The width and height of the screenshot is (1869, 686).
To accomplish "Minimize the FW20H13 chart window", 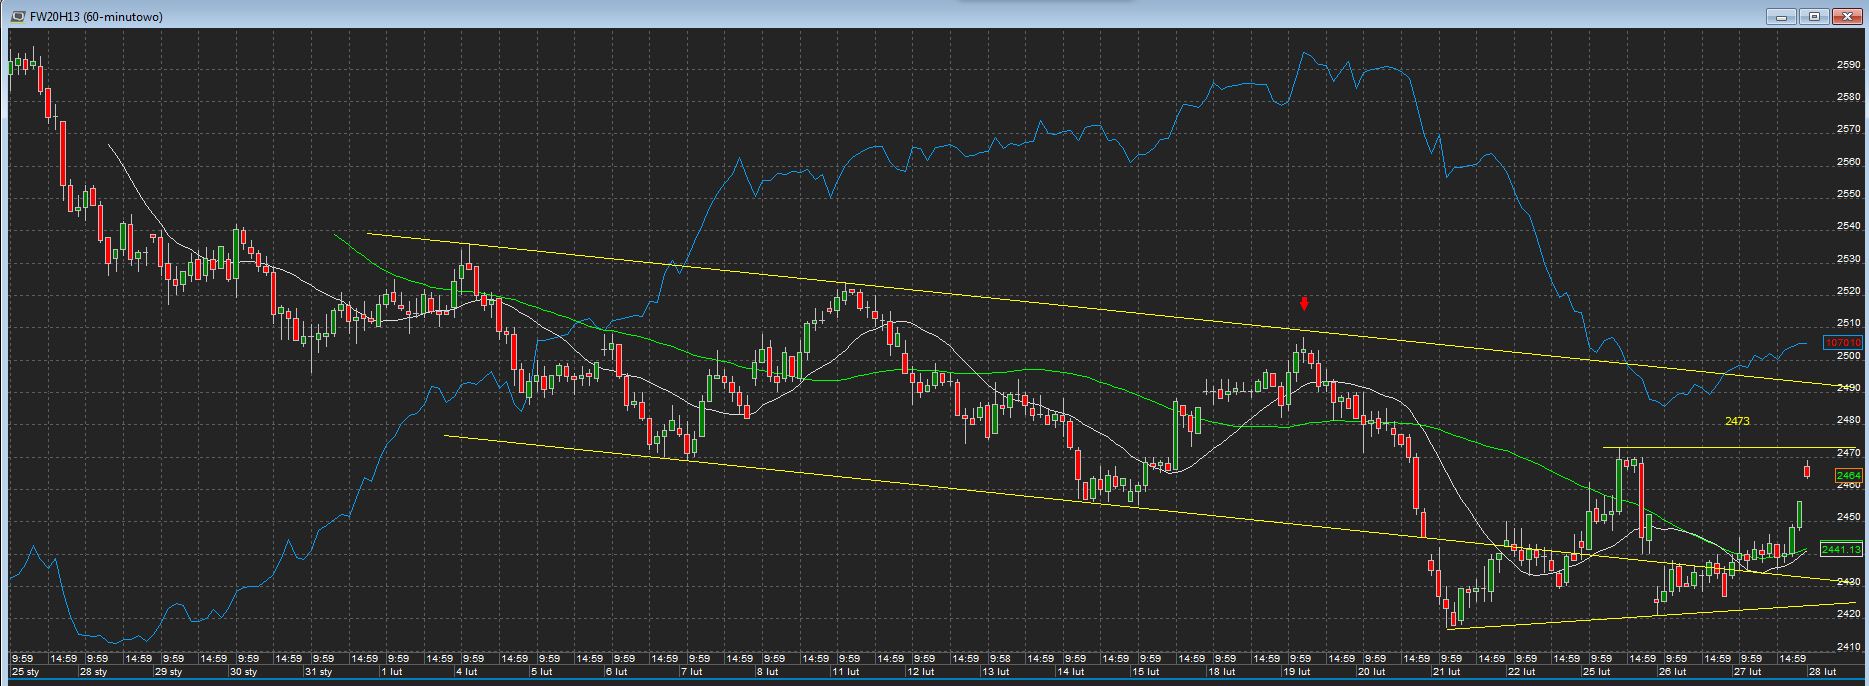I will 1781,17.
